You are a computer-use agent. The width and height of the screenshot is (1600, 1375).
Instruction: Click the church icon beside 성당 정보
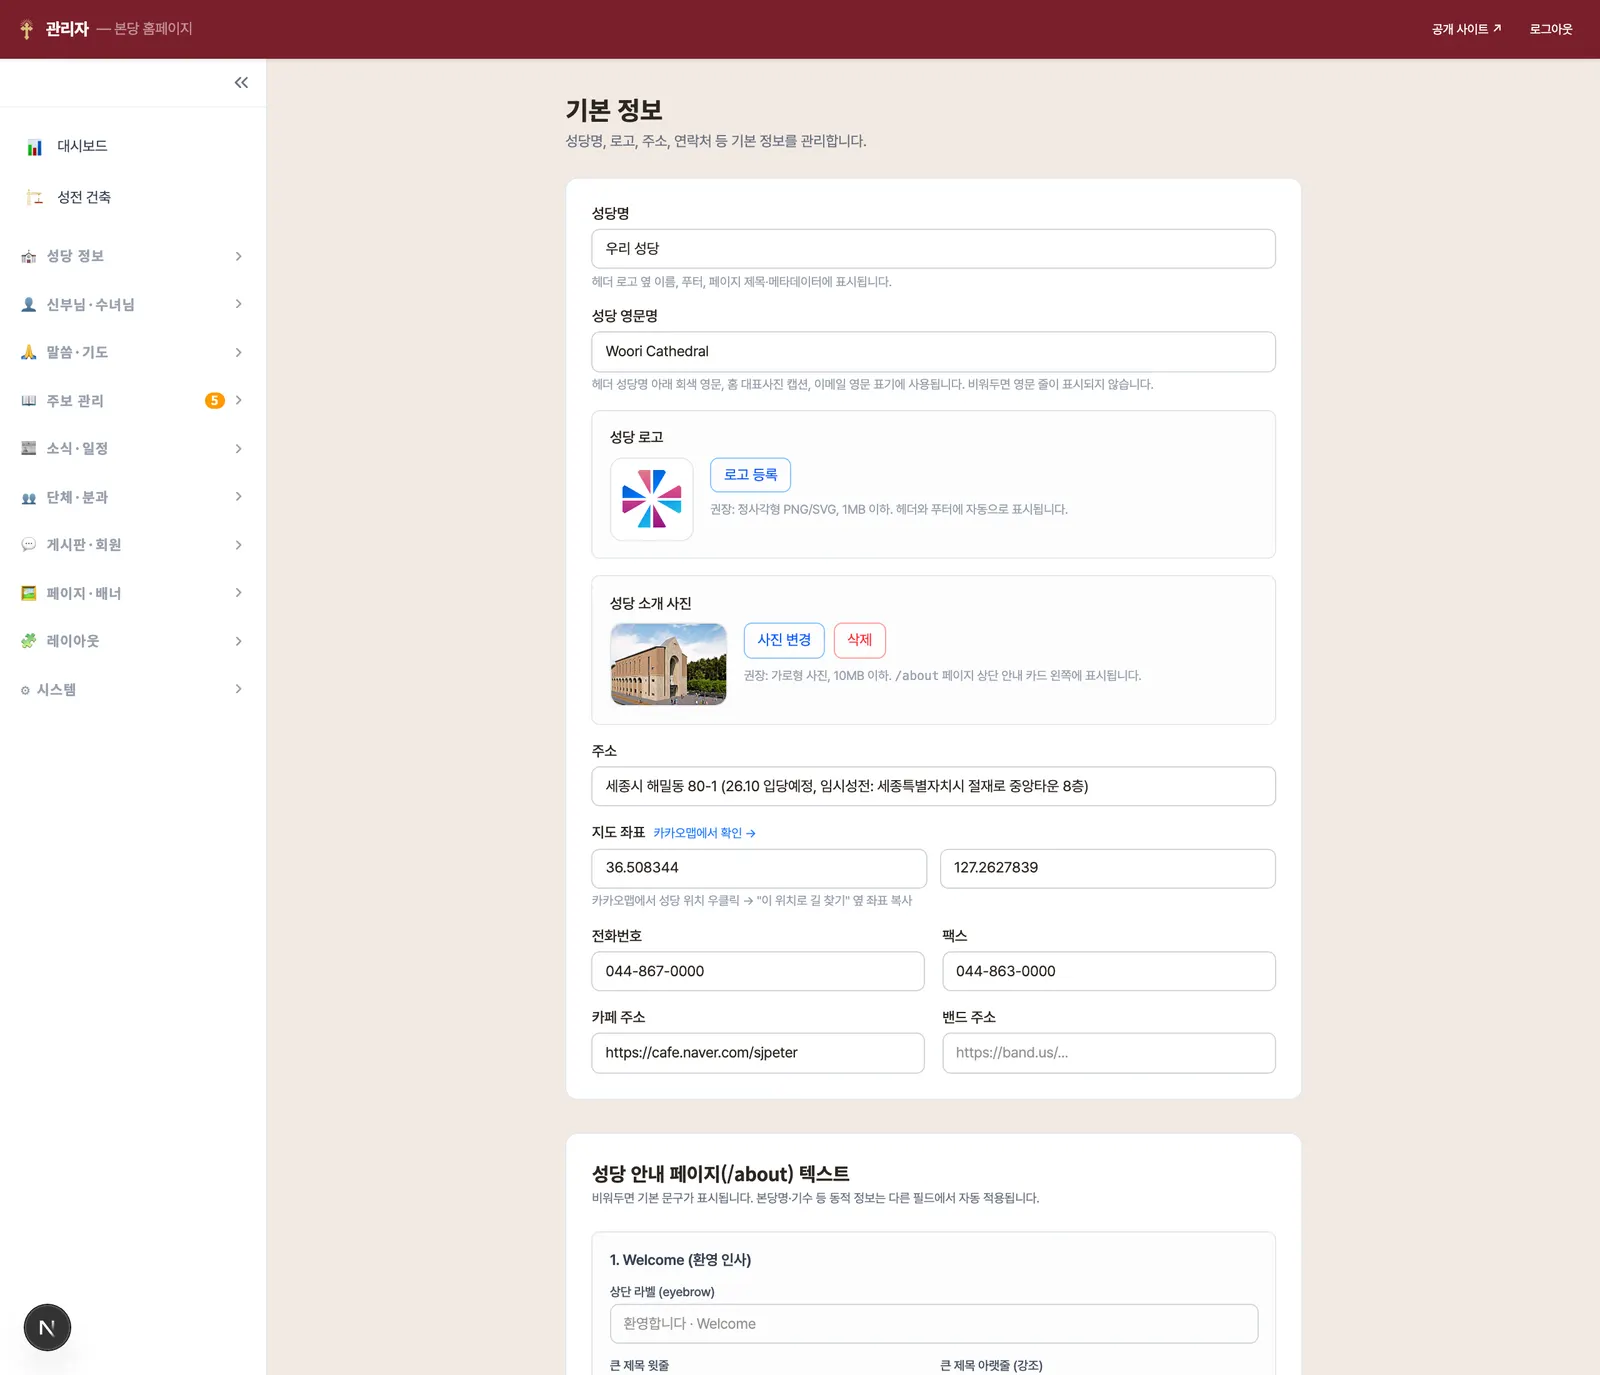(x=29, y=257)
